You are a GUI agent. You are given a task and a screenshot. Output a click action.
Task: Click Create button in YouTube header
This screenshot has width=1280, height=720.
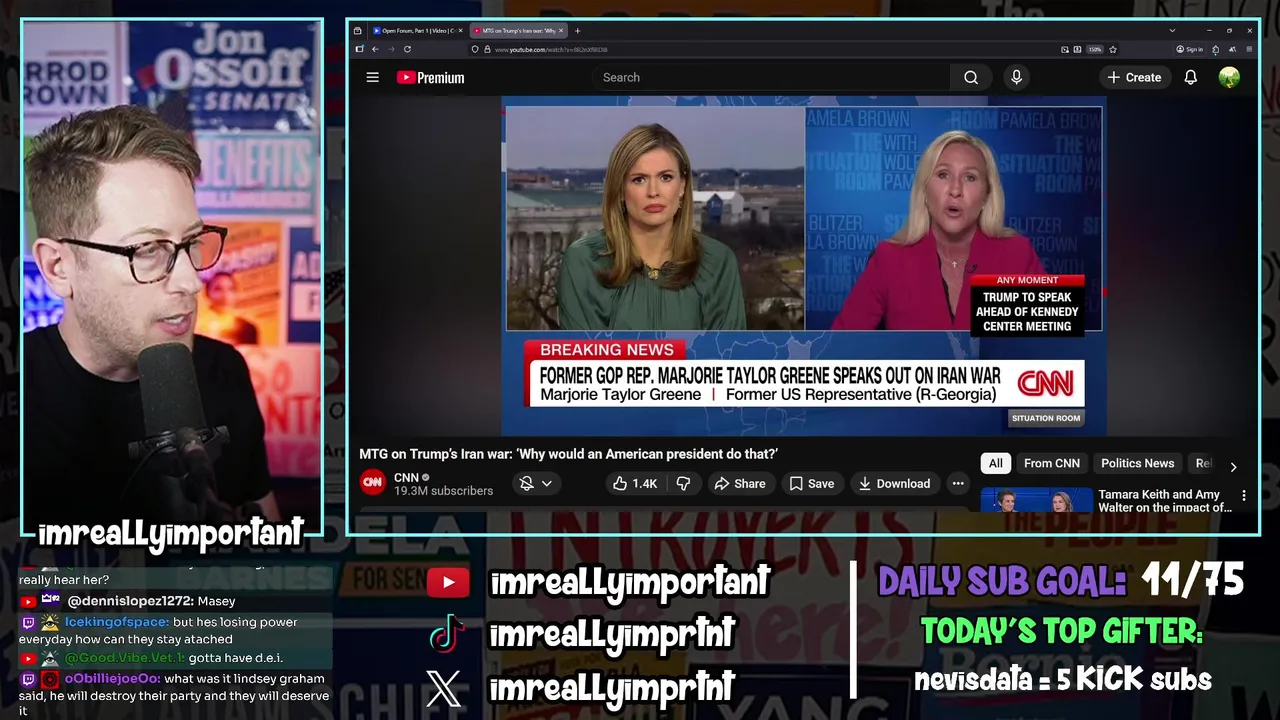[x=1134, y=77]
